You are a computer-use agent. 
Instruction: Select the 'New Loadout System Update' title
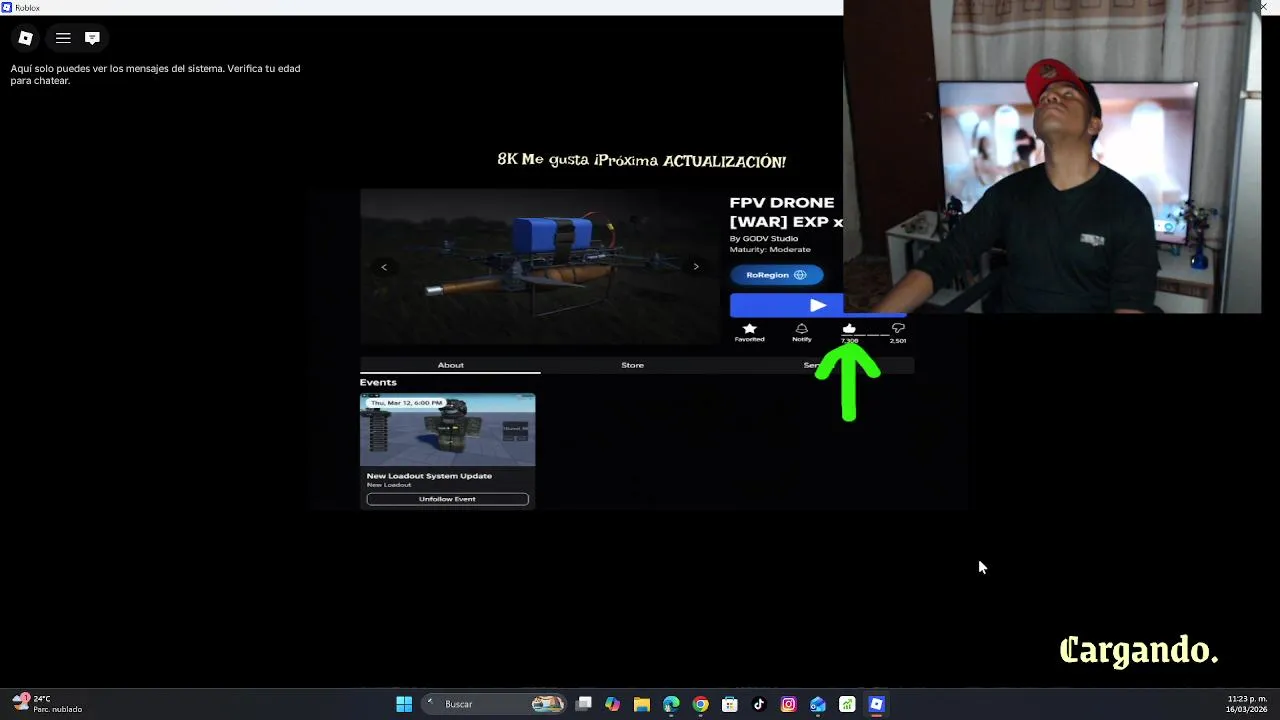tap(429, 476)
